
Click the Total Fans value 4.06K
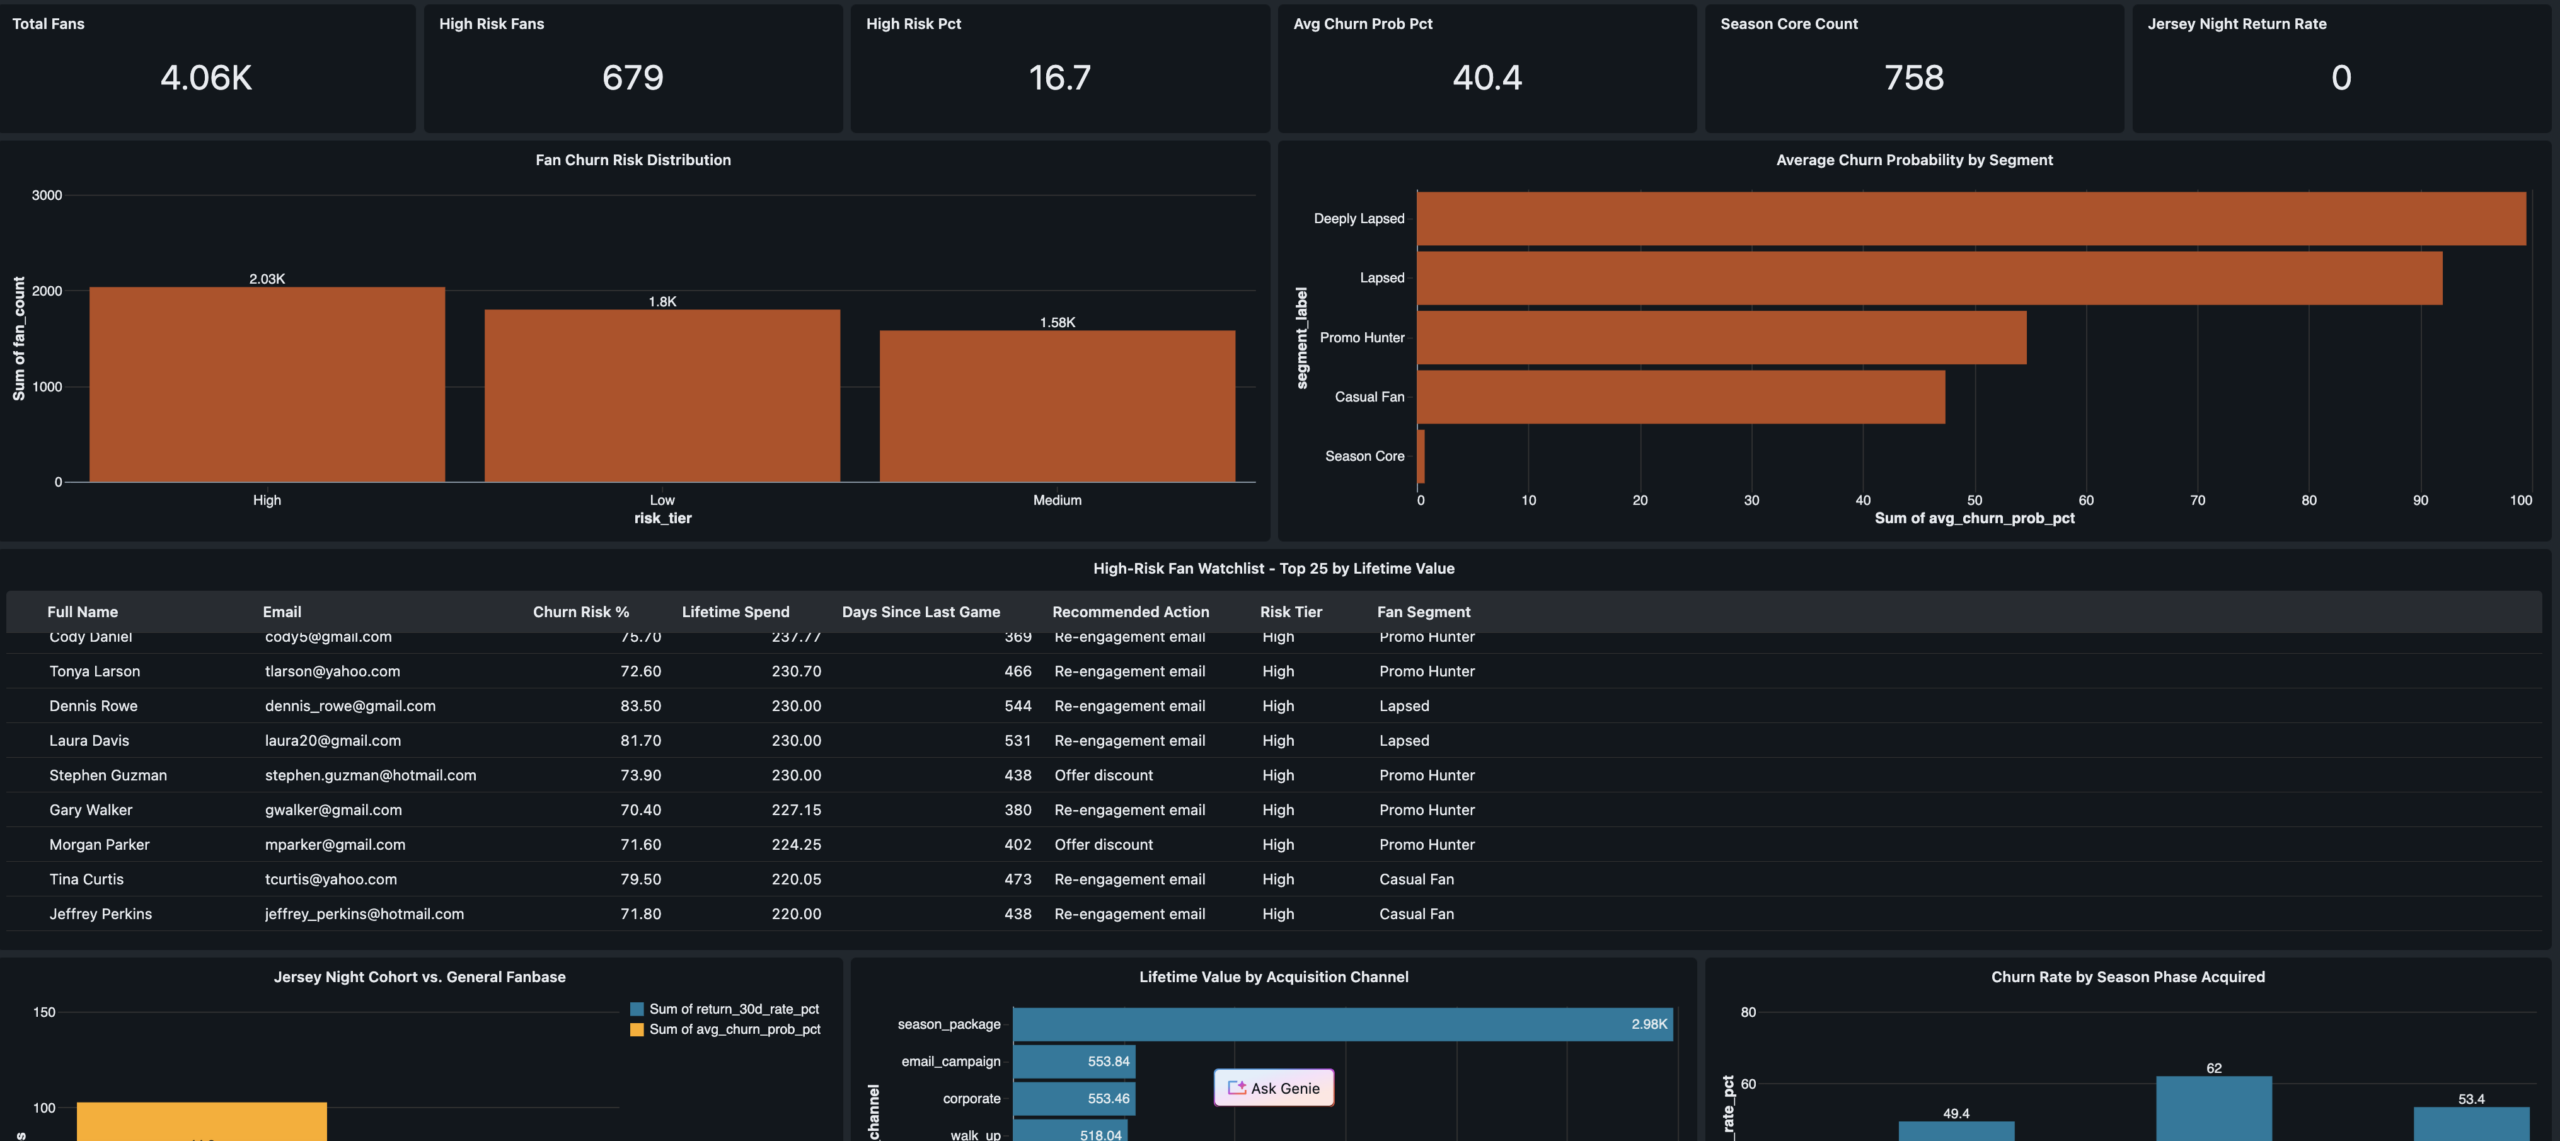point(206,78)
